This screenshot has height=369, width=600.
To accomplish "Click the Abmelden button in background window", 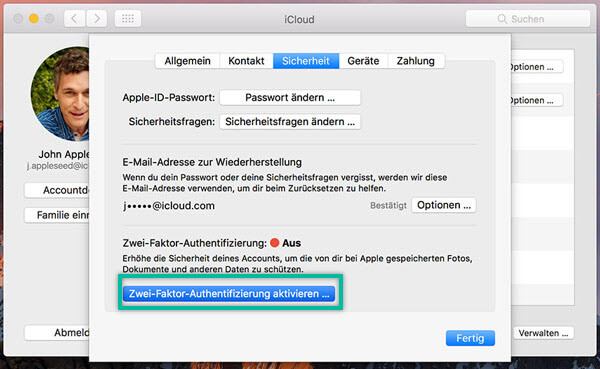I will coord(57,333).
